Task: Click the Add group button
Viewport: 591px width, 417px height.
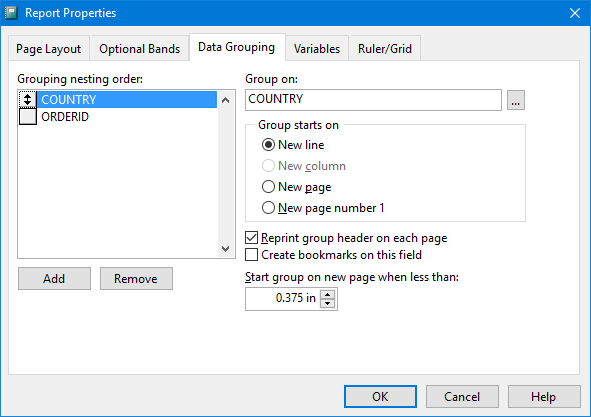Action: (x=54, y=279)
